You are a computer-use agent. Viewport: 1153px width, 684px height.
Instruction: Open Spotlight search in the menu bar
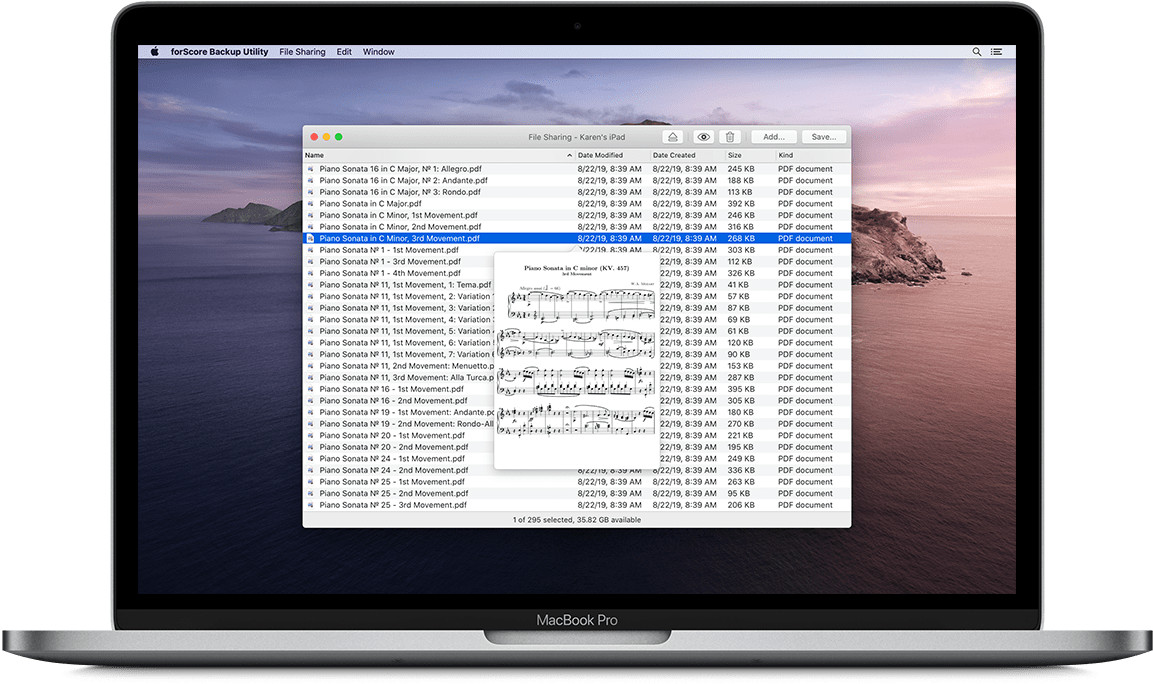977,51
